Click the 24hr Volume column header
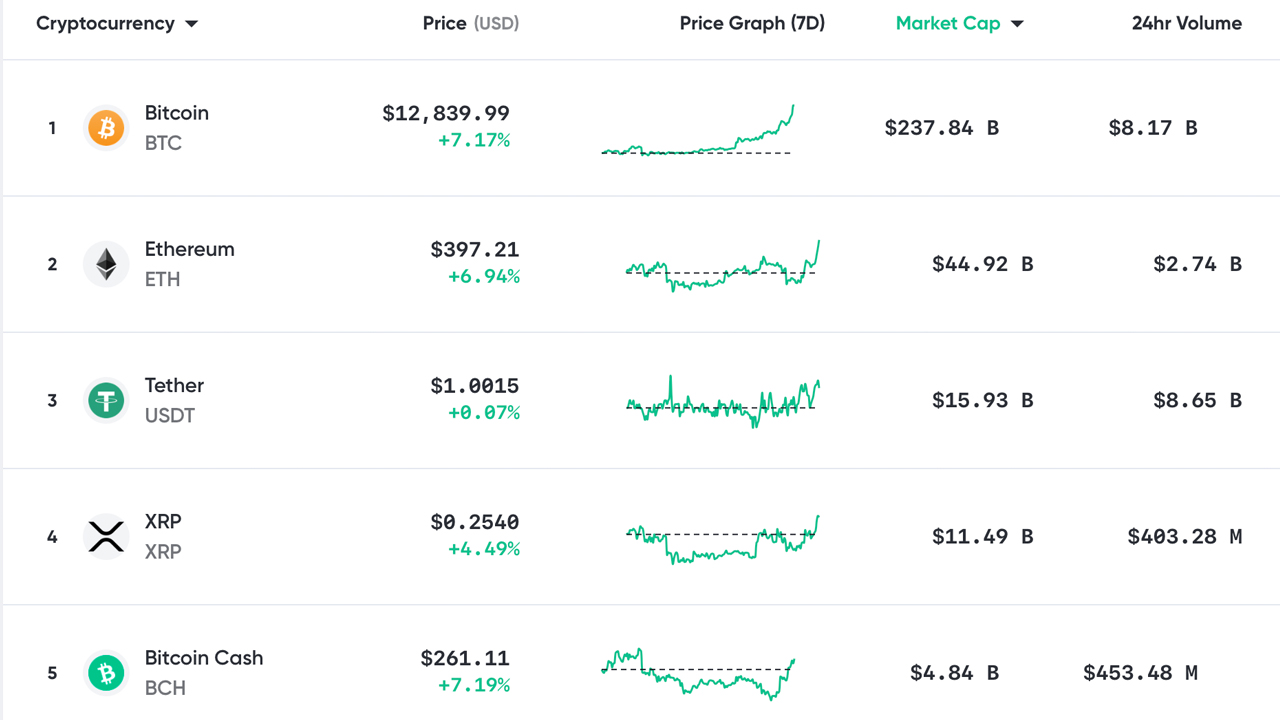The height and width of the screenshot is (720, 1280). pos(1186,23)
